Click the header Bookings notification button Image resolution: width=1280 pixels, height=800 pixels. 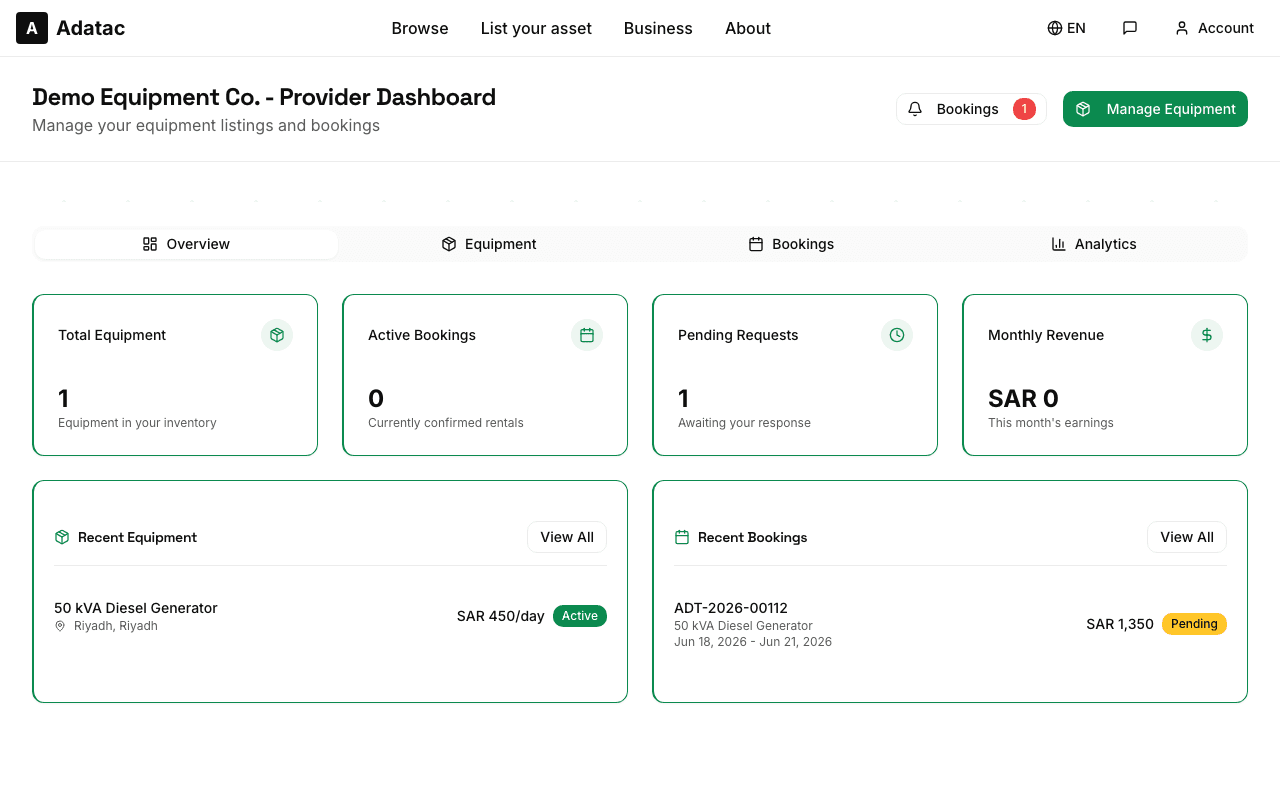point(971,109)
